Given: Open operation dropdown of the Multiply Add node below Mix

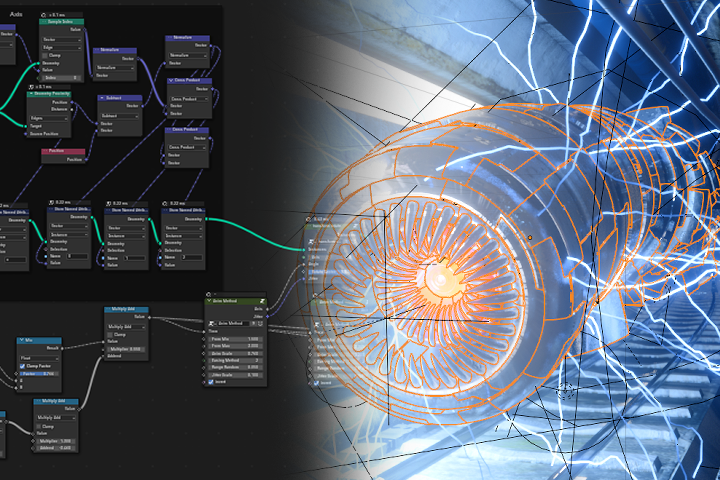Looking at the screenshot, I should point(56,418).
